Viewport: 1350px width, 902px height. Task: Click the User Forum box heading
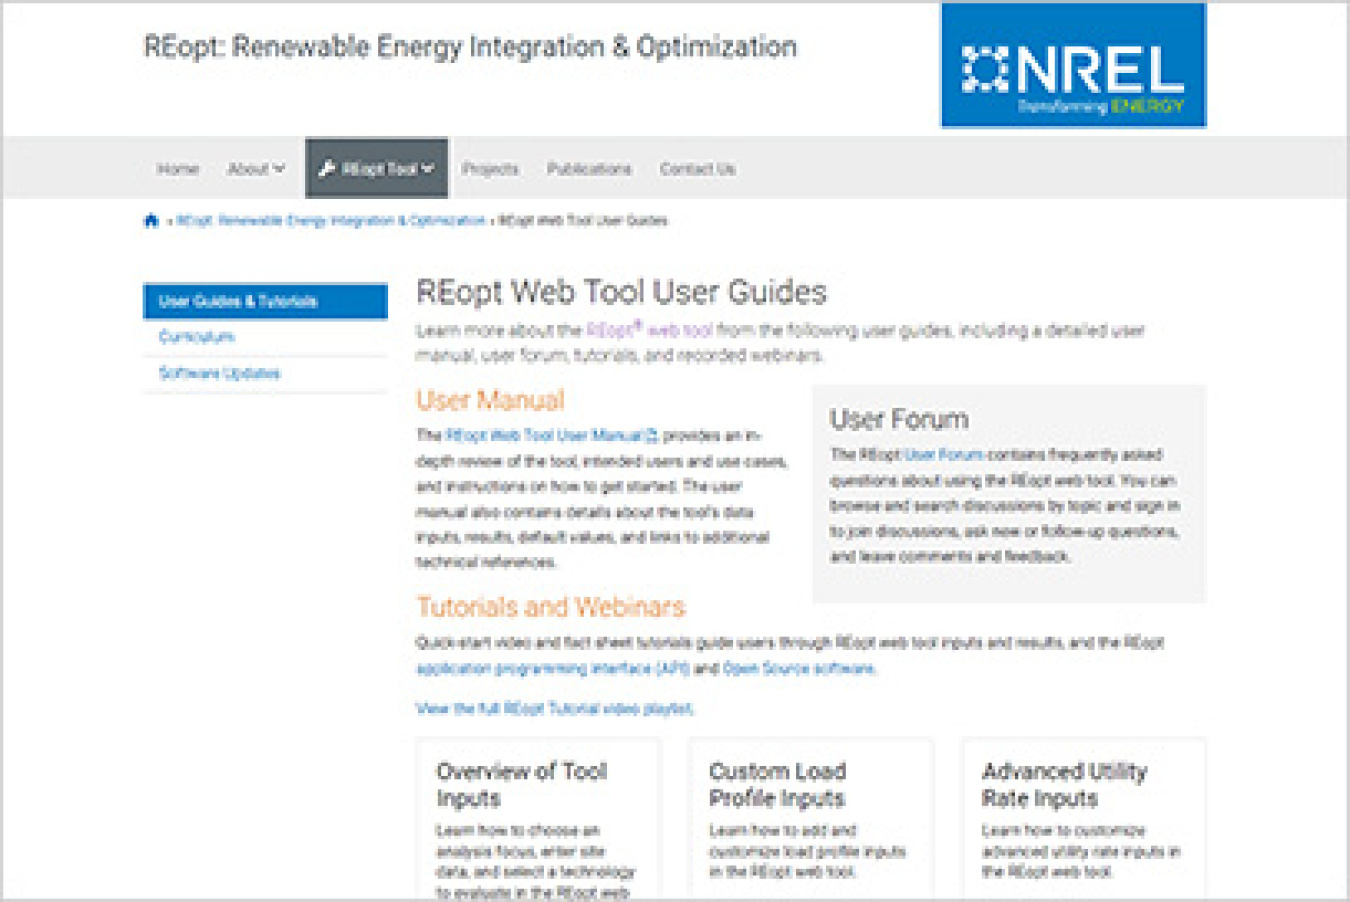899,420
